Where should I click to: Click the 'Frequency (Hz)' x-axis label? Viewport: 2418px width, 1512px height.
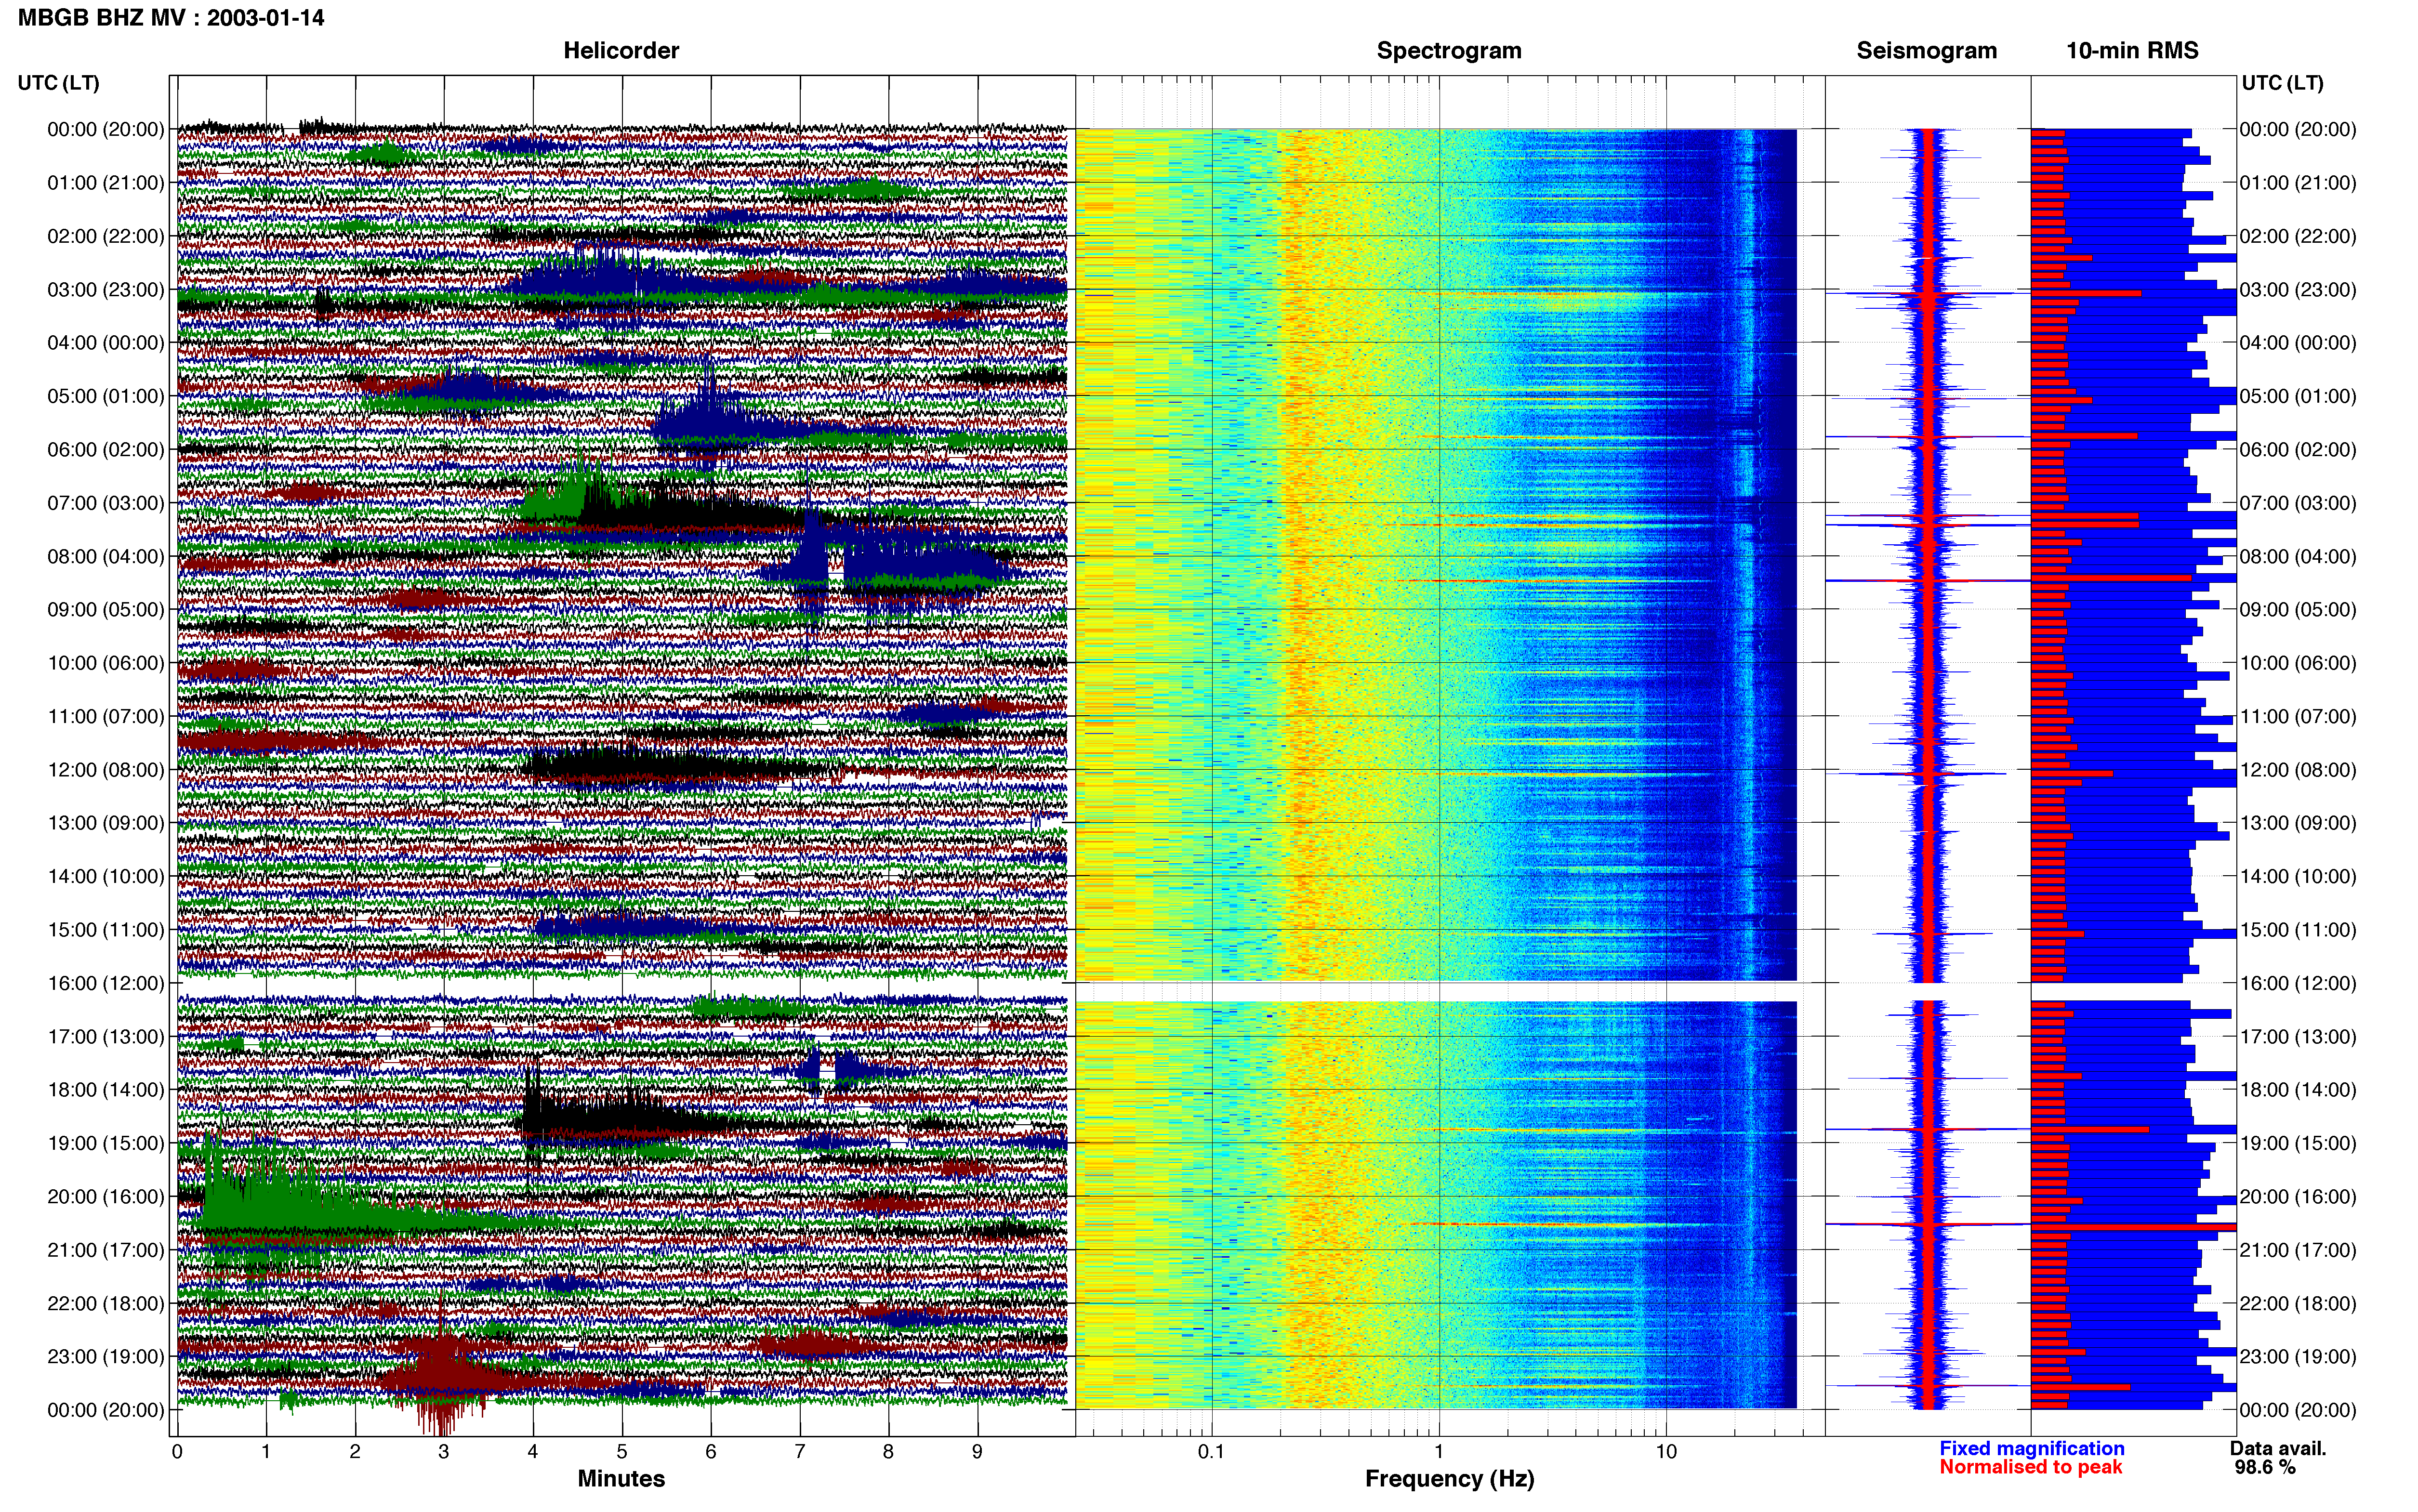click(1449, 1479)
